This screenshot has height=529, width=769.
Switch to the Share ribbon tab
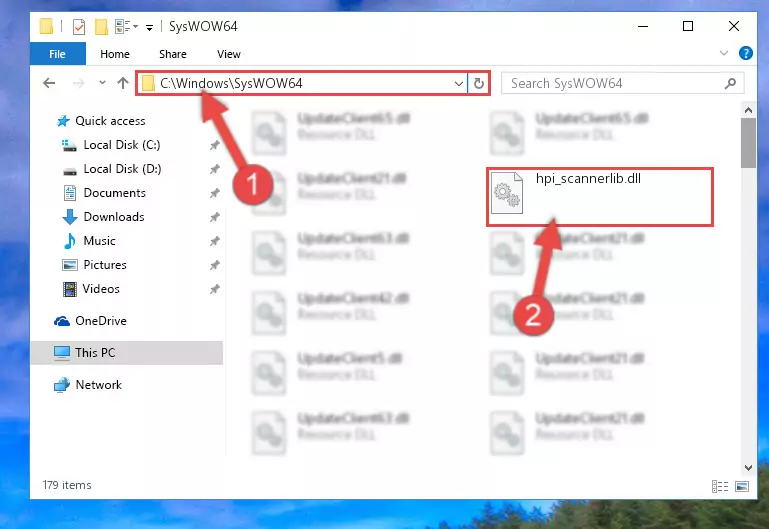pos(173,54)
